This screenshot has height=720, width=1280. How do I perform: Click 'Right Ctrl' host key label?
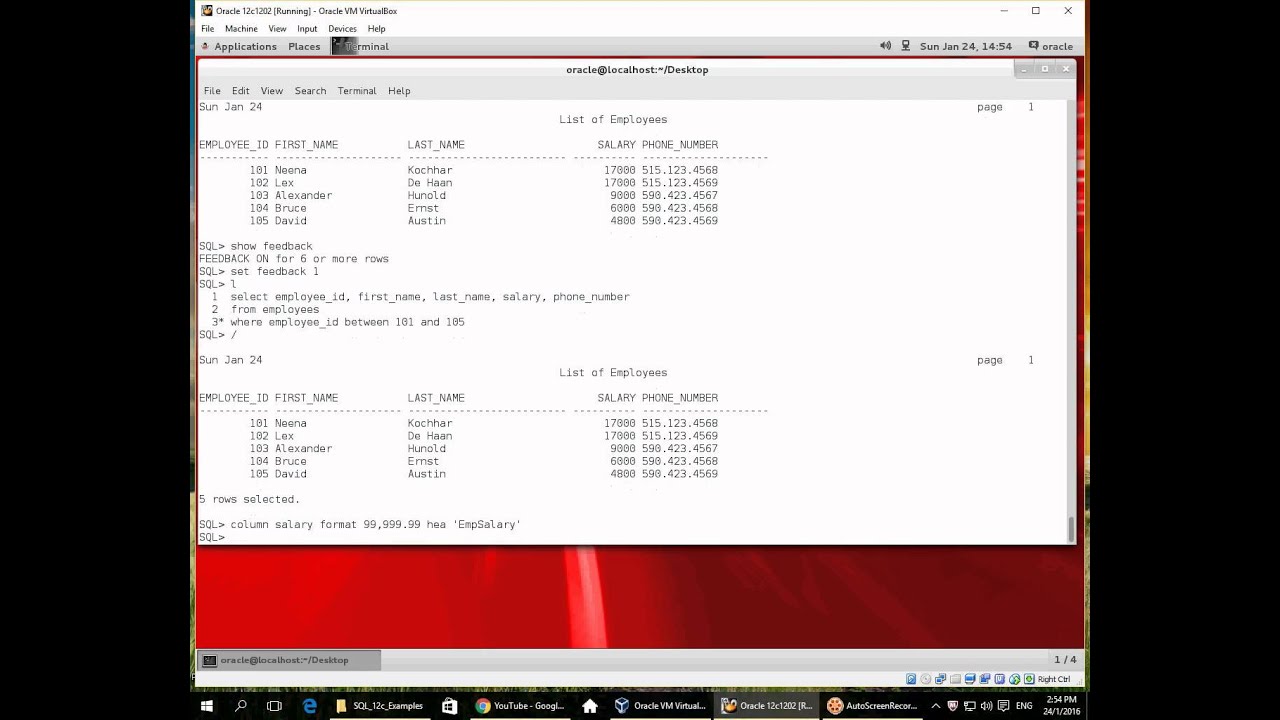click(1054, 679)
